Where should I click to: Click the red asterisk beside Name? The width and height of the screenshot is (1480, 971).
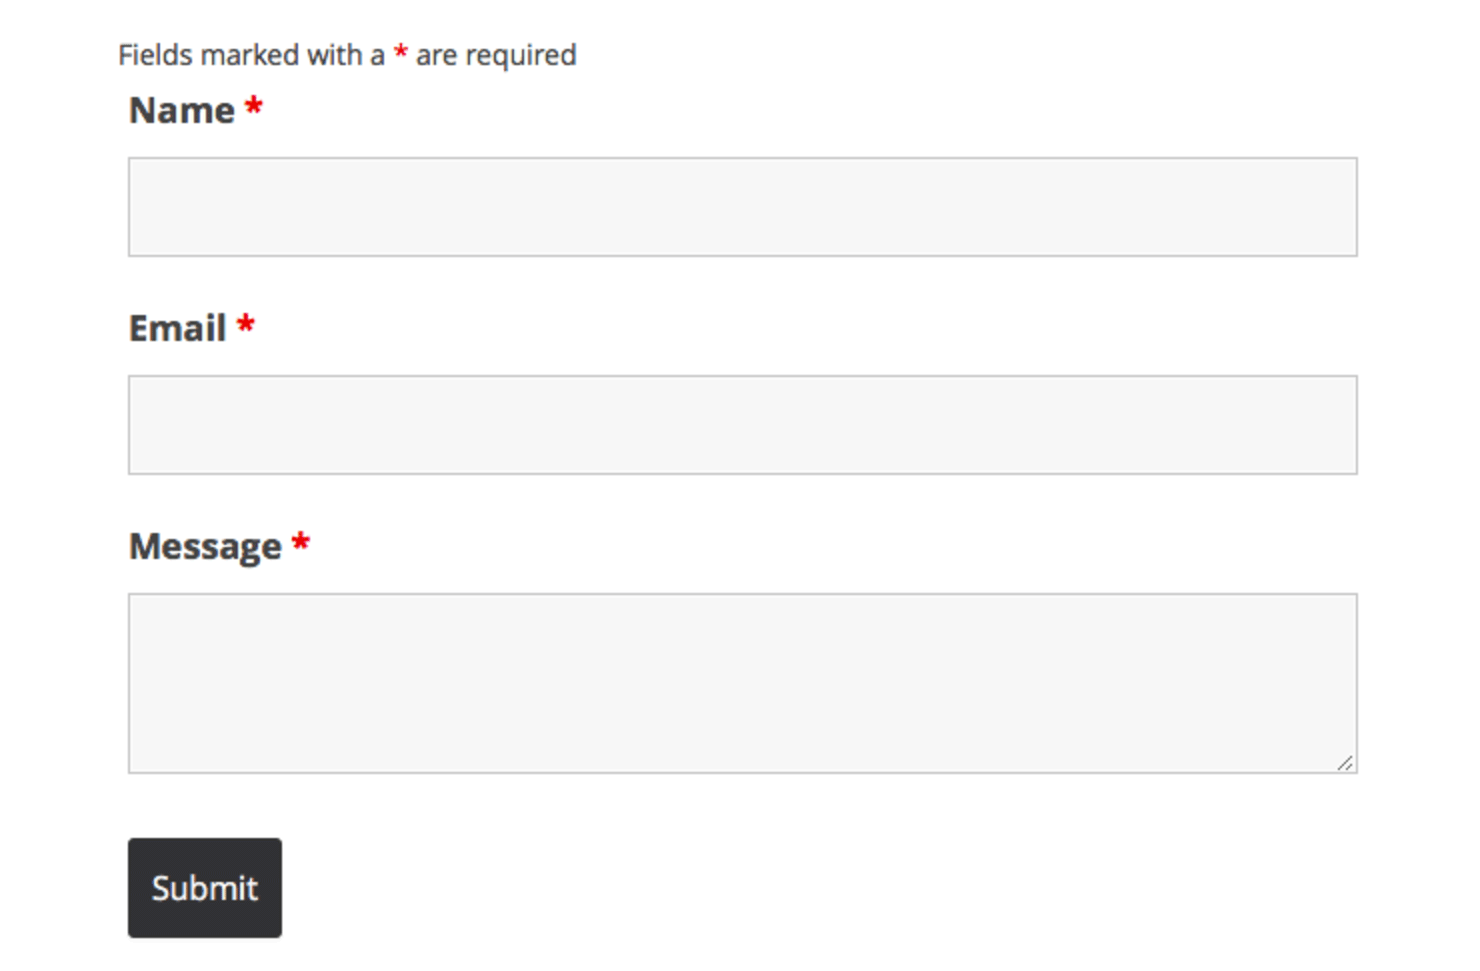(x=254, y=105)
